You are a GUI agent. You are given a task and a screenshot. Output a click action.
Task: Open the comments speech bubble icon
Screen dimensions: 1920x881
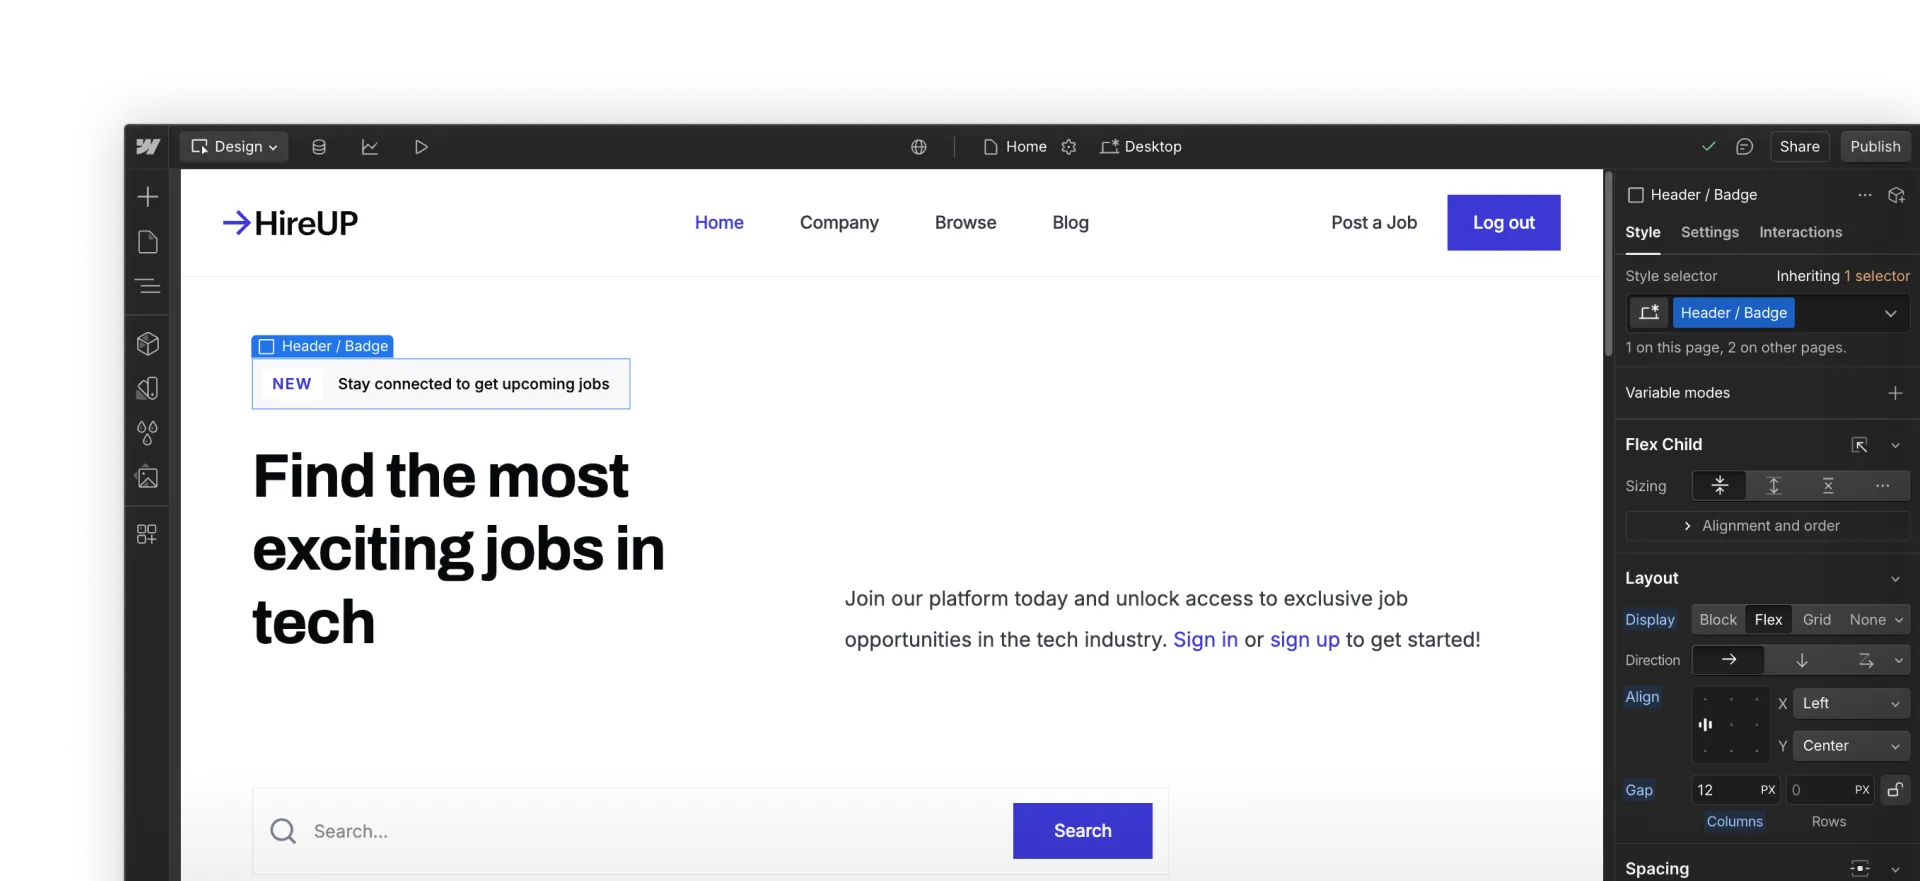1744,147
